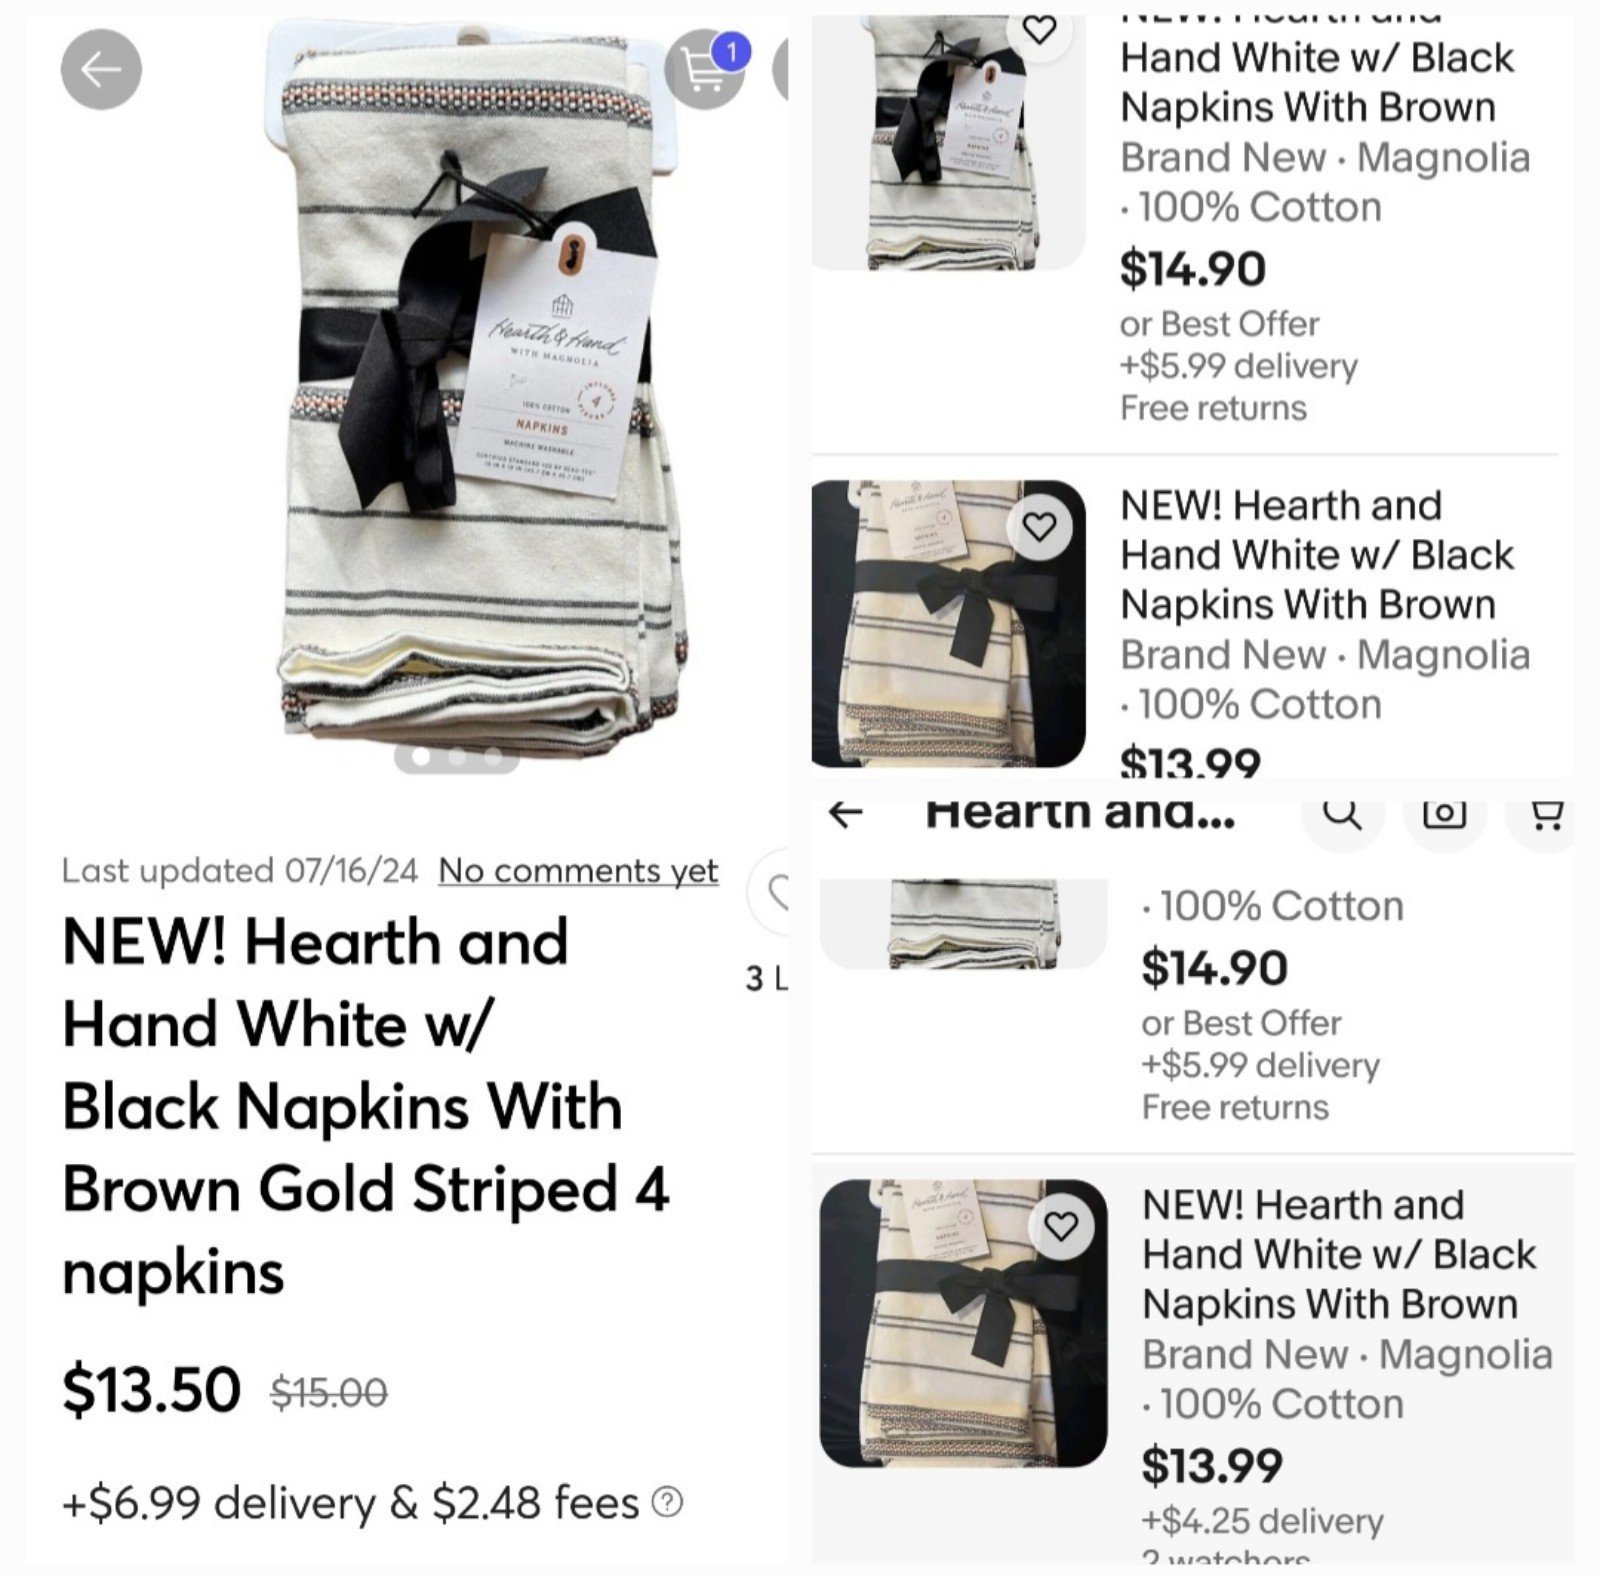The height and width of the screenshot is (1576, 1600).
Task: Like the listing via partial heart button
Action: pyautogui.click(x=770, y=891)
